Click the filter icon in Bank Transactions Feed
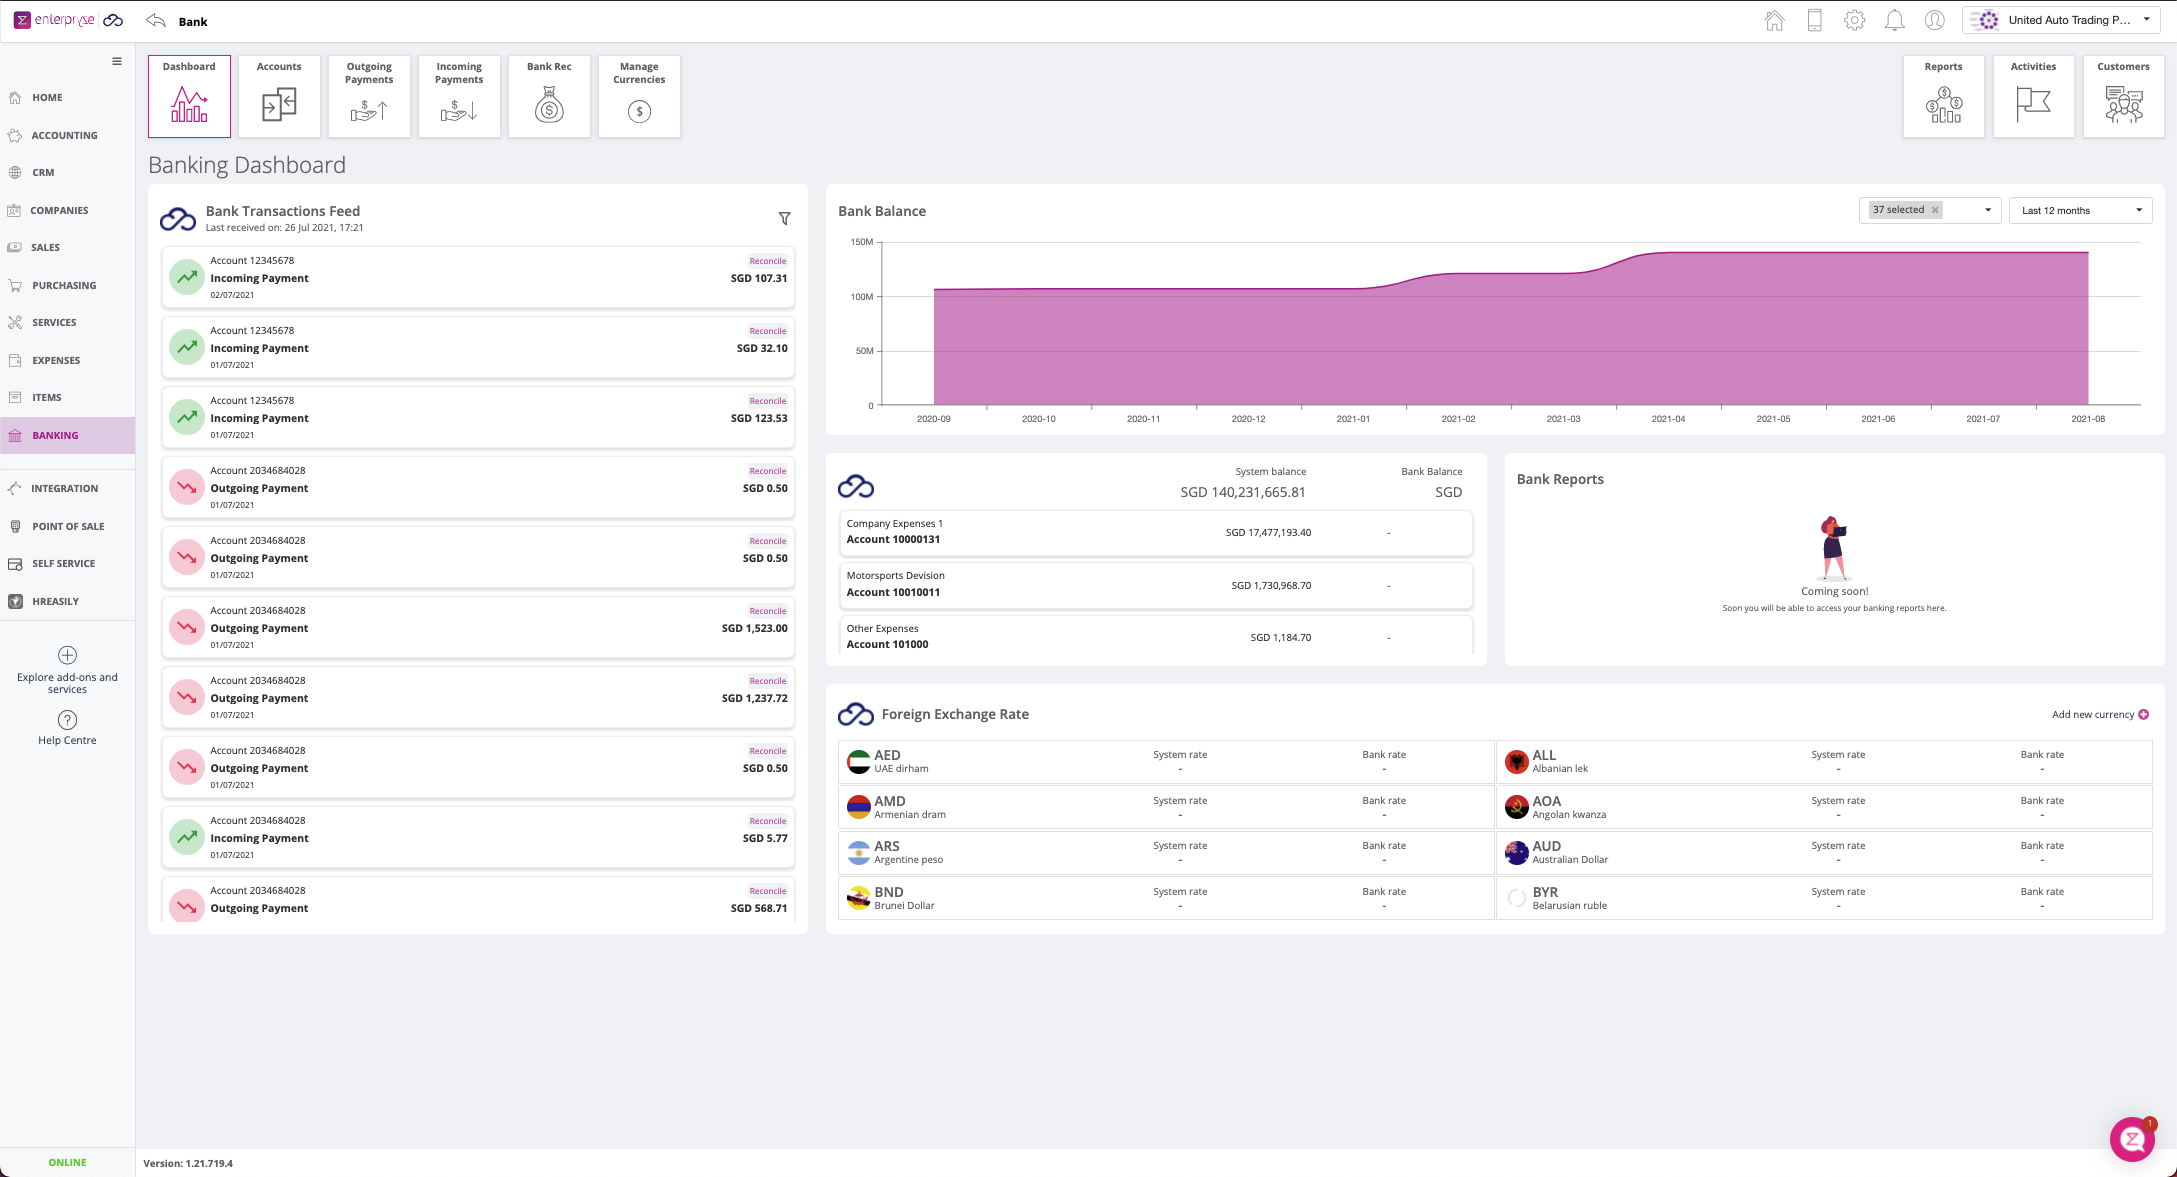Screen dimensions: 2177x1177 pos(784,218)
